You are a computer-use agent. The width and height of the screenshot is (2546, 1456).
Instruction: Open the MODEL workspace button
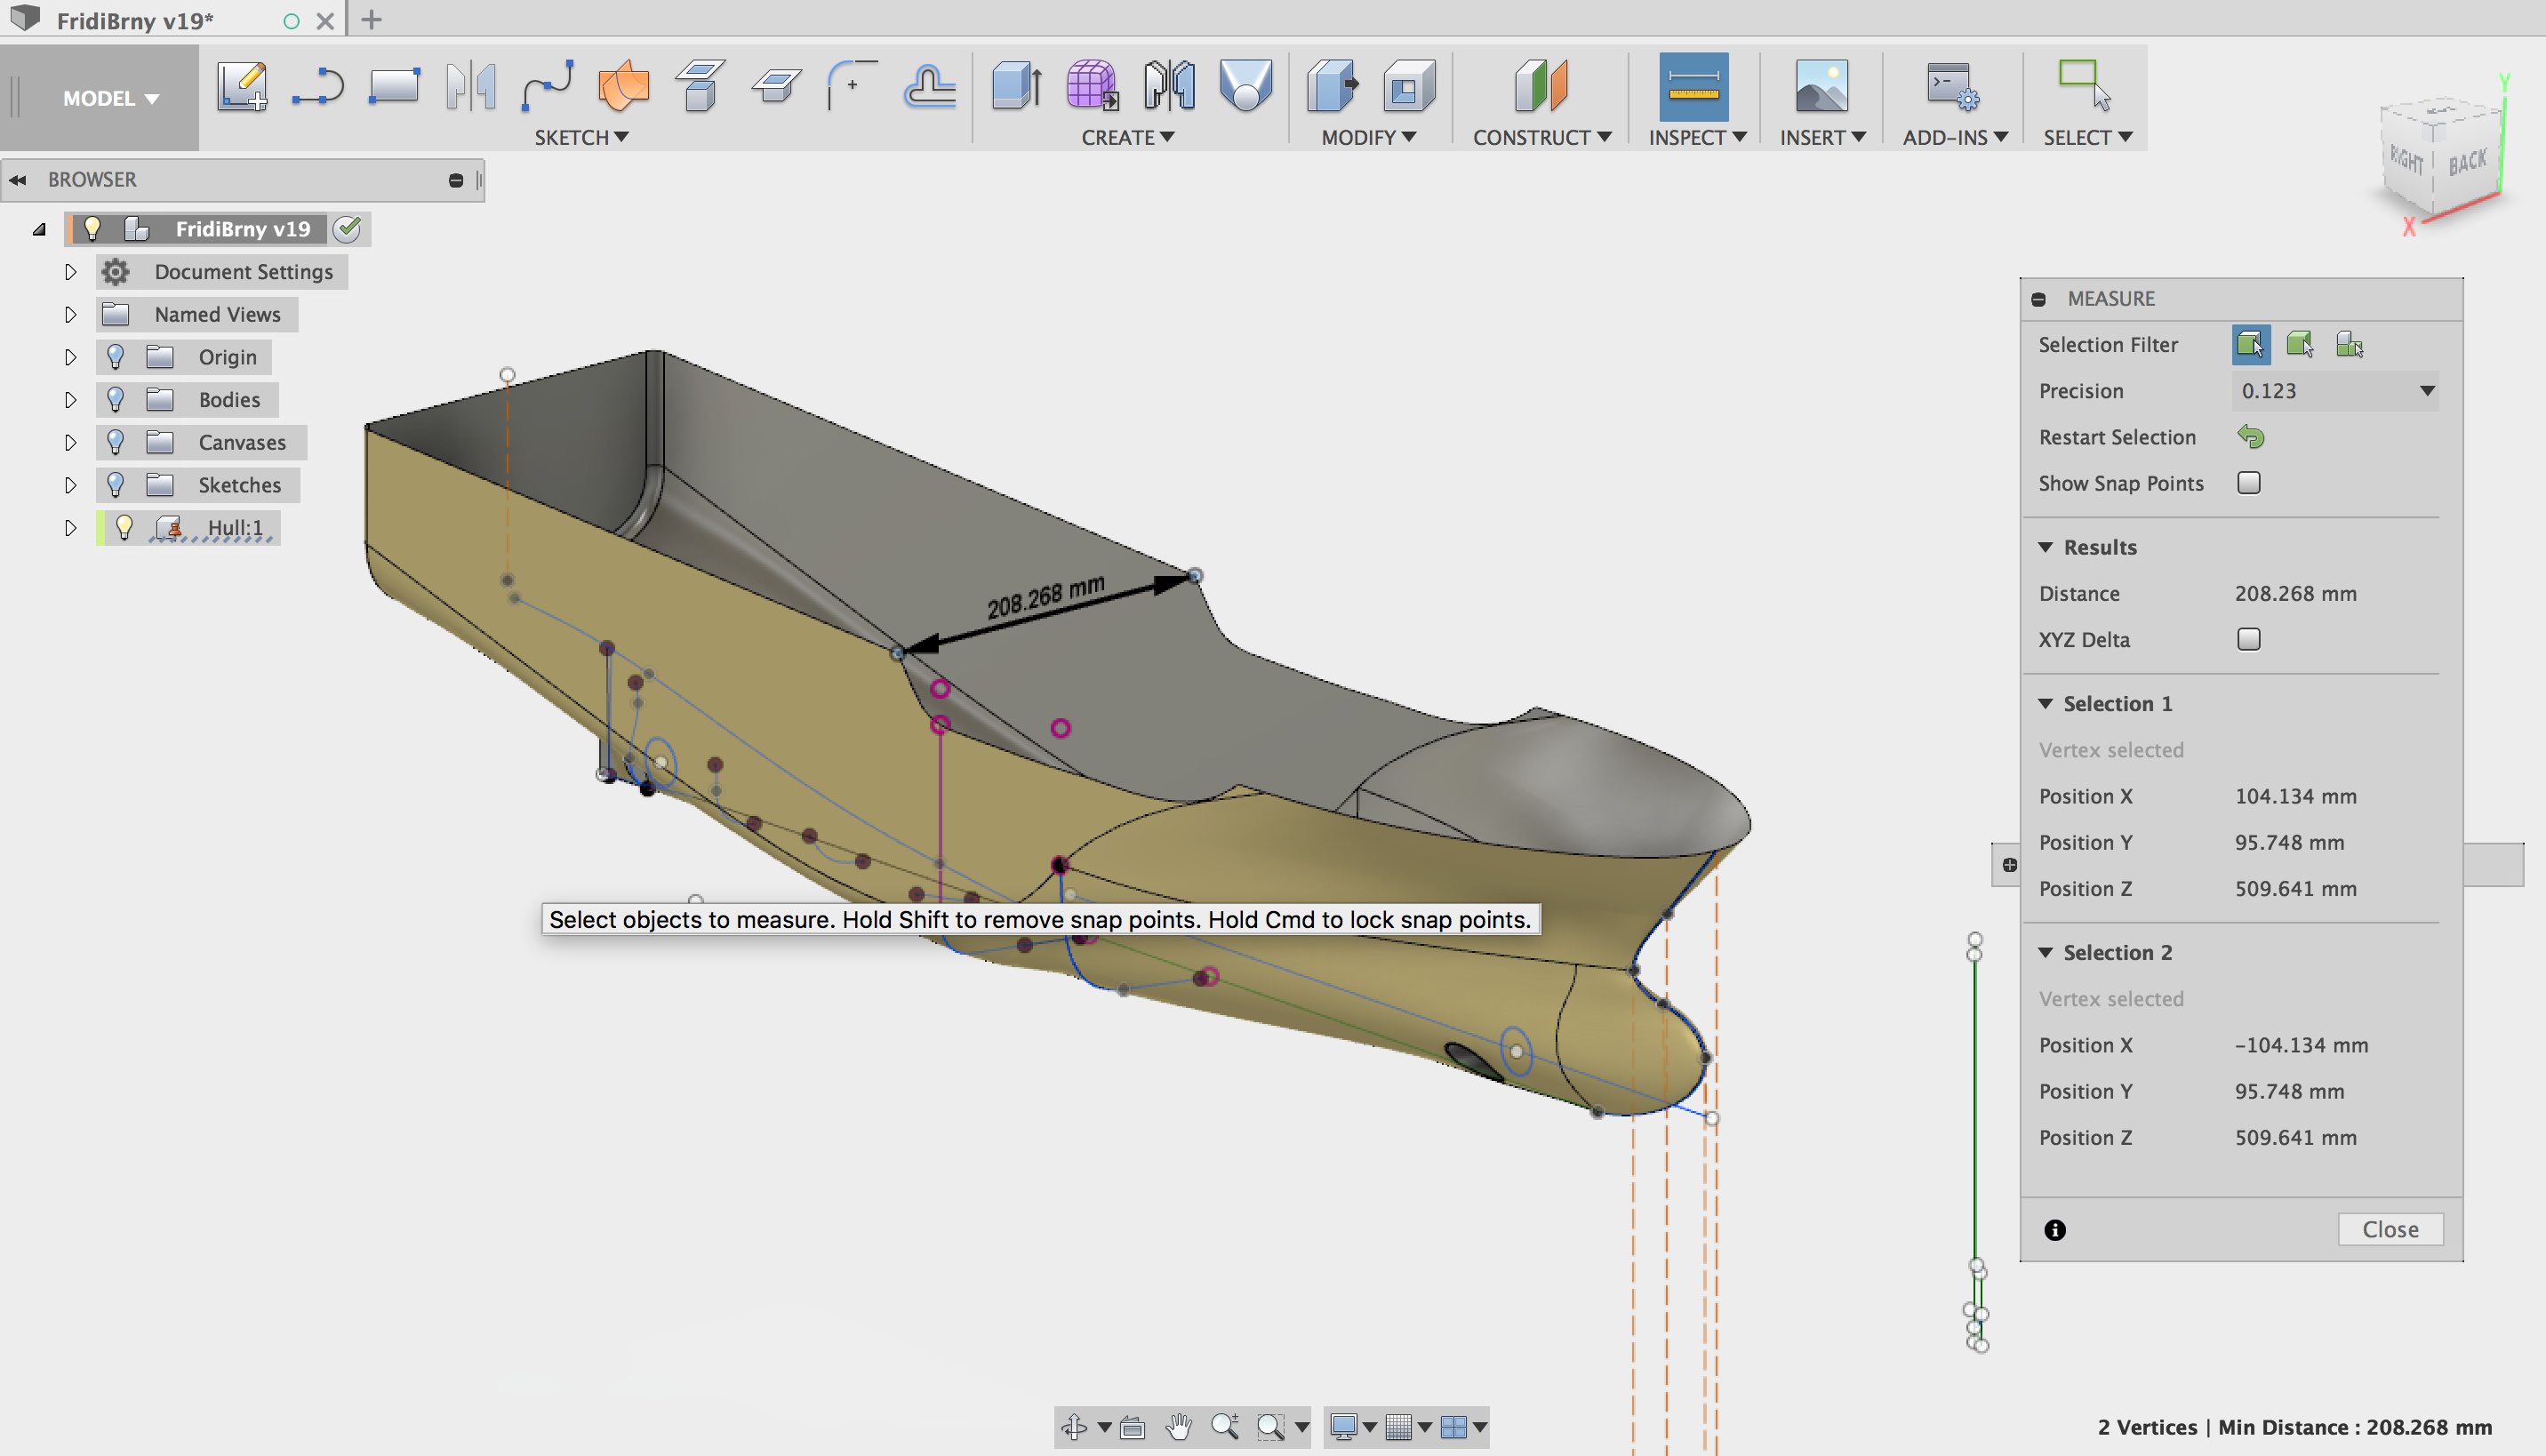[110, 98]
